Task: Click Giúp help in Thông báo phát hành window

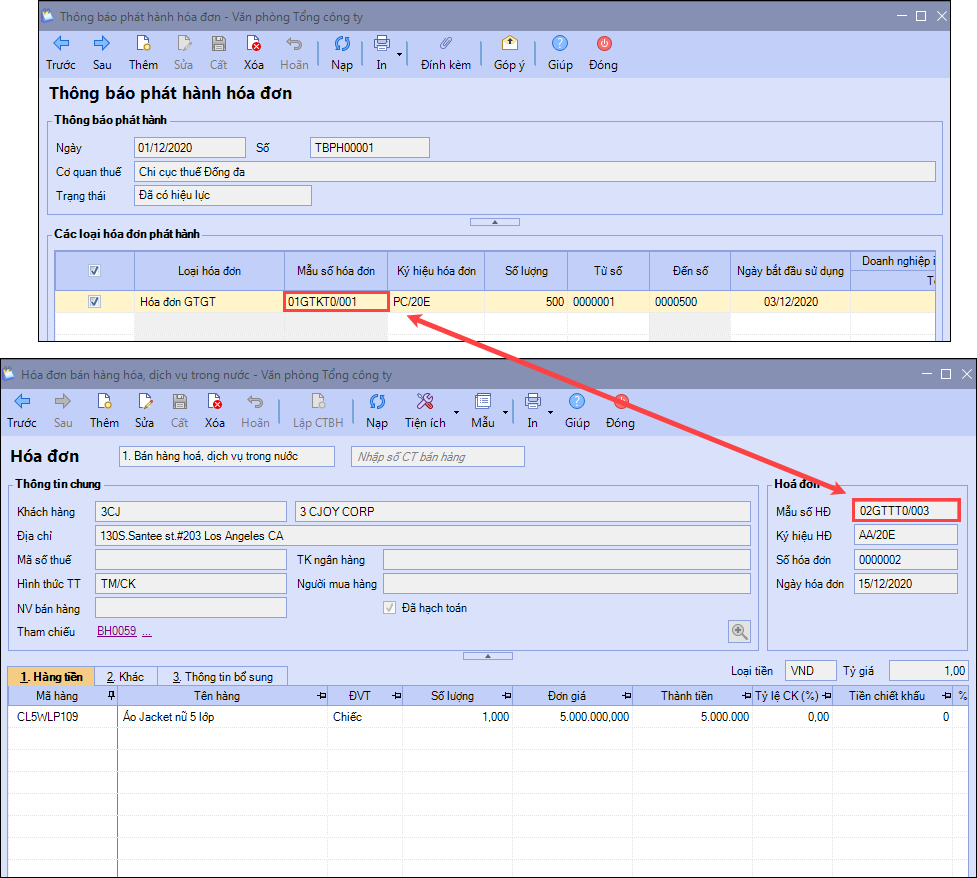Action: tap(560, 53)
